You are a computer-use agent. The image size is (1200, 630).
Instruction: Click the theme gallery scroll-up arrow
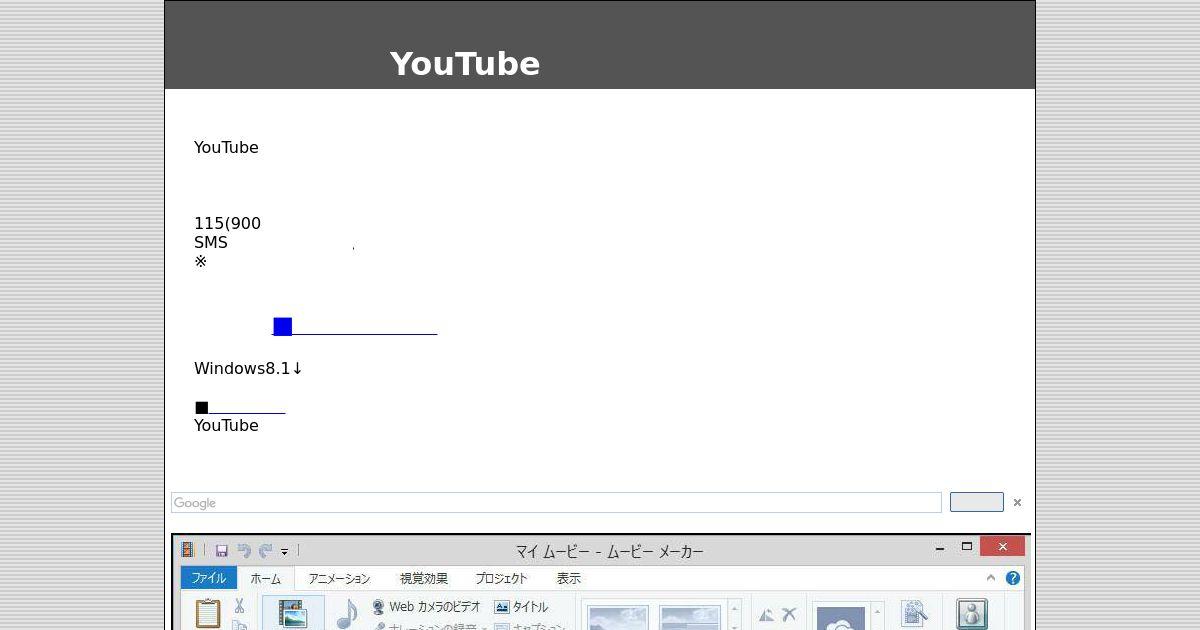tap(734, 608)
